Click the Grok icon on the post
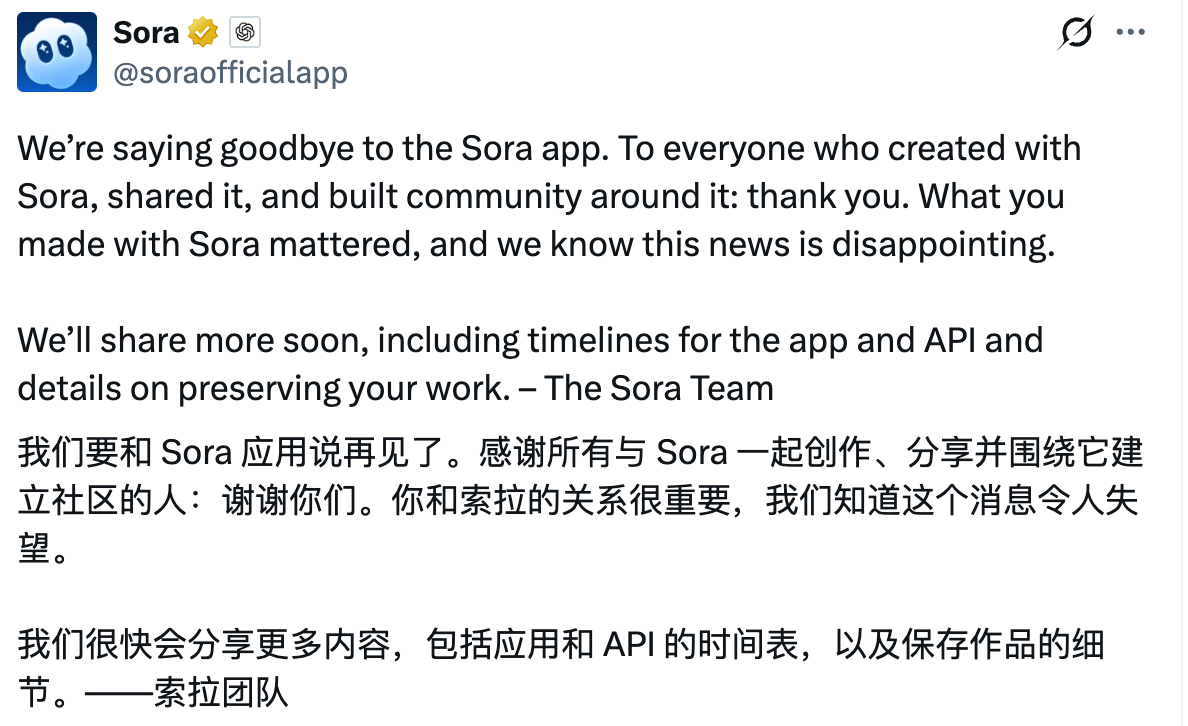This screenshot has width=1188, height=726. (1075, 33)
